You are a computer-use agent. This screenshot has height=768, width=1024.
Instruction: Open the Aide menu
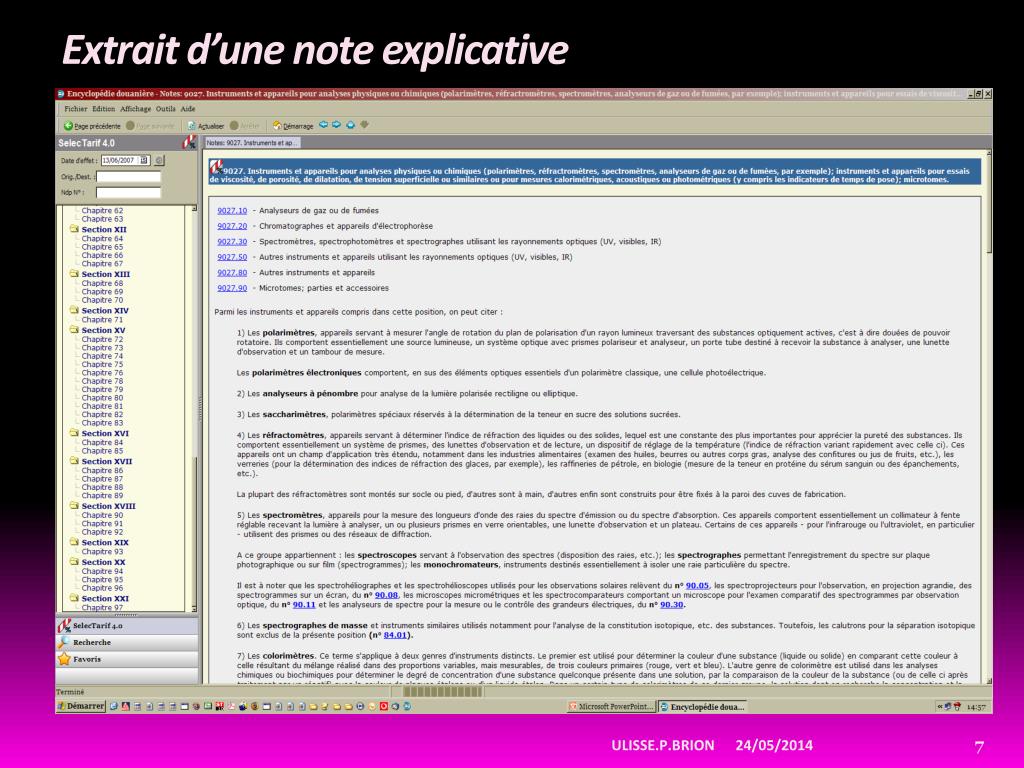(x=188, y=109)
